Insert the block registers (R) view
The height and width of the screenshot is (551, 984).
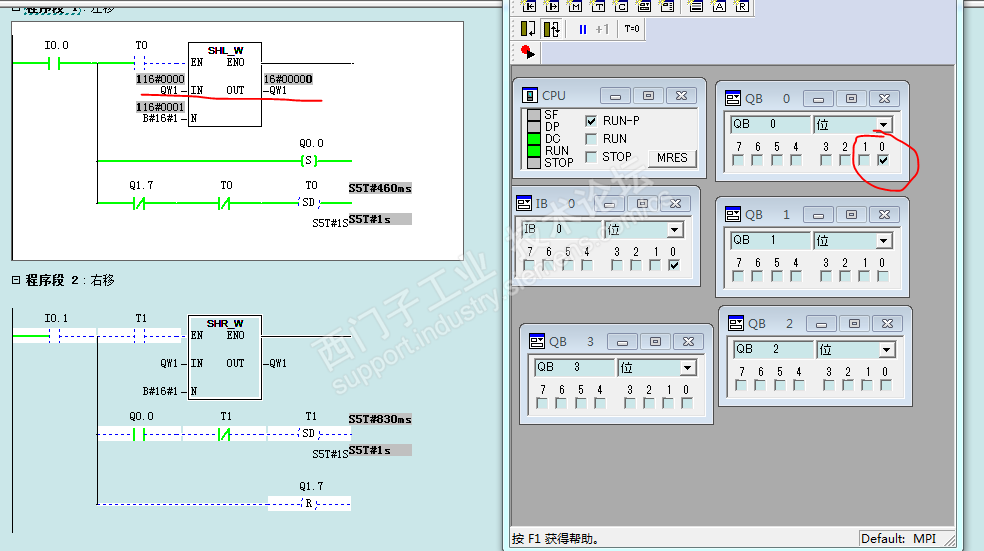coord(742,6)
